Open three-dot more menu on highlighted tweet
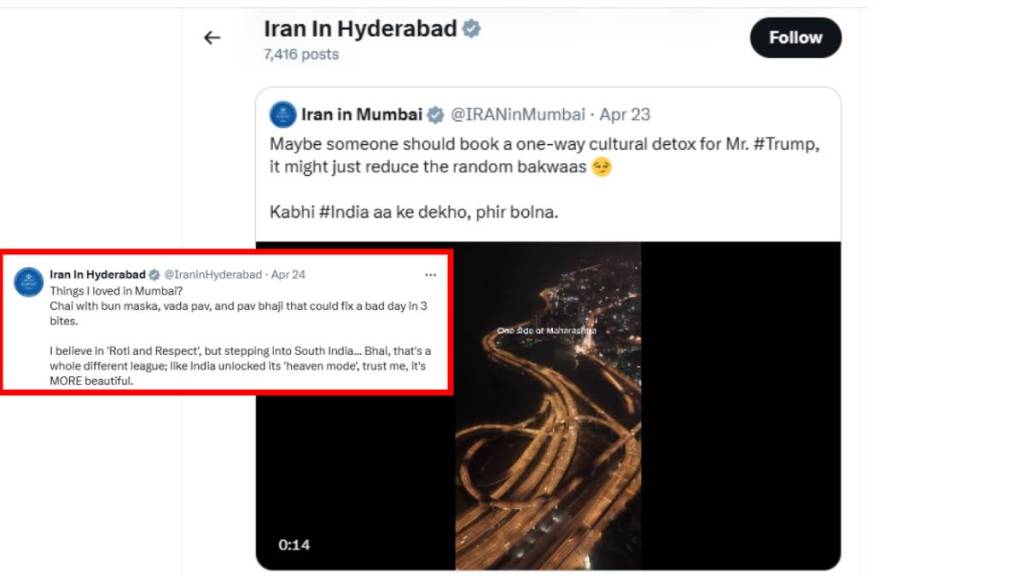1024x576 pixels. (x=430, y=275)
